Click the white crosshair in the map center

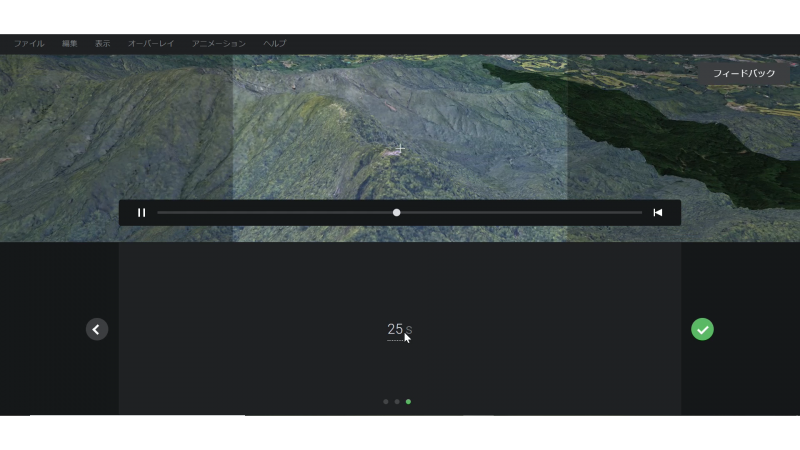pyautogui.click(x=400, y=149)
